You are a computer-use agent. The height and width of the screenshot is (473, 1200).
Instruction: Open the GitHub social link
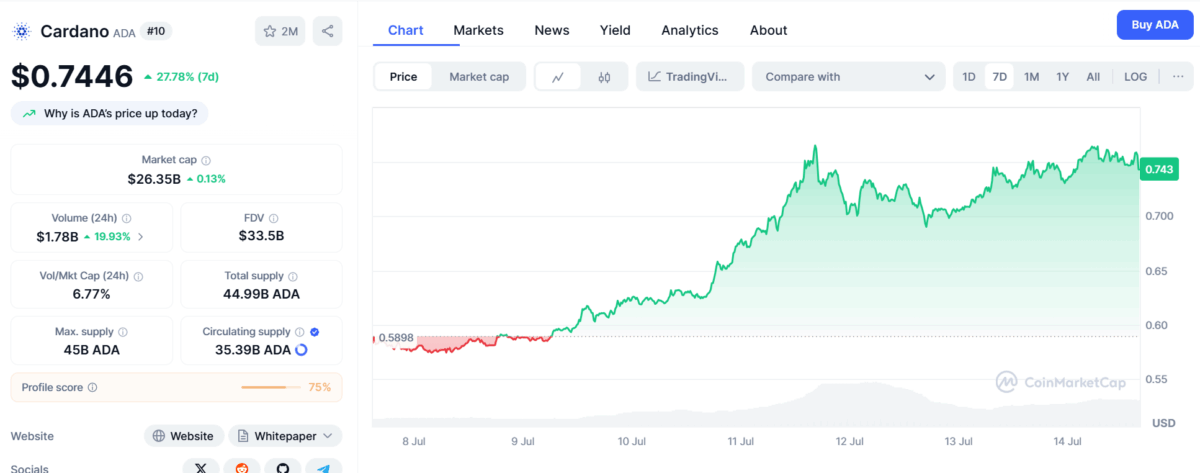[282, 467]
